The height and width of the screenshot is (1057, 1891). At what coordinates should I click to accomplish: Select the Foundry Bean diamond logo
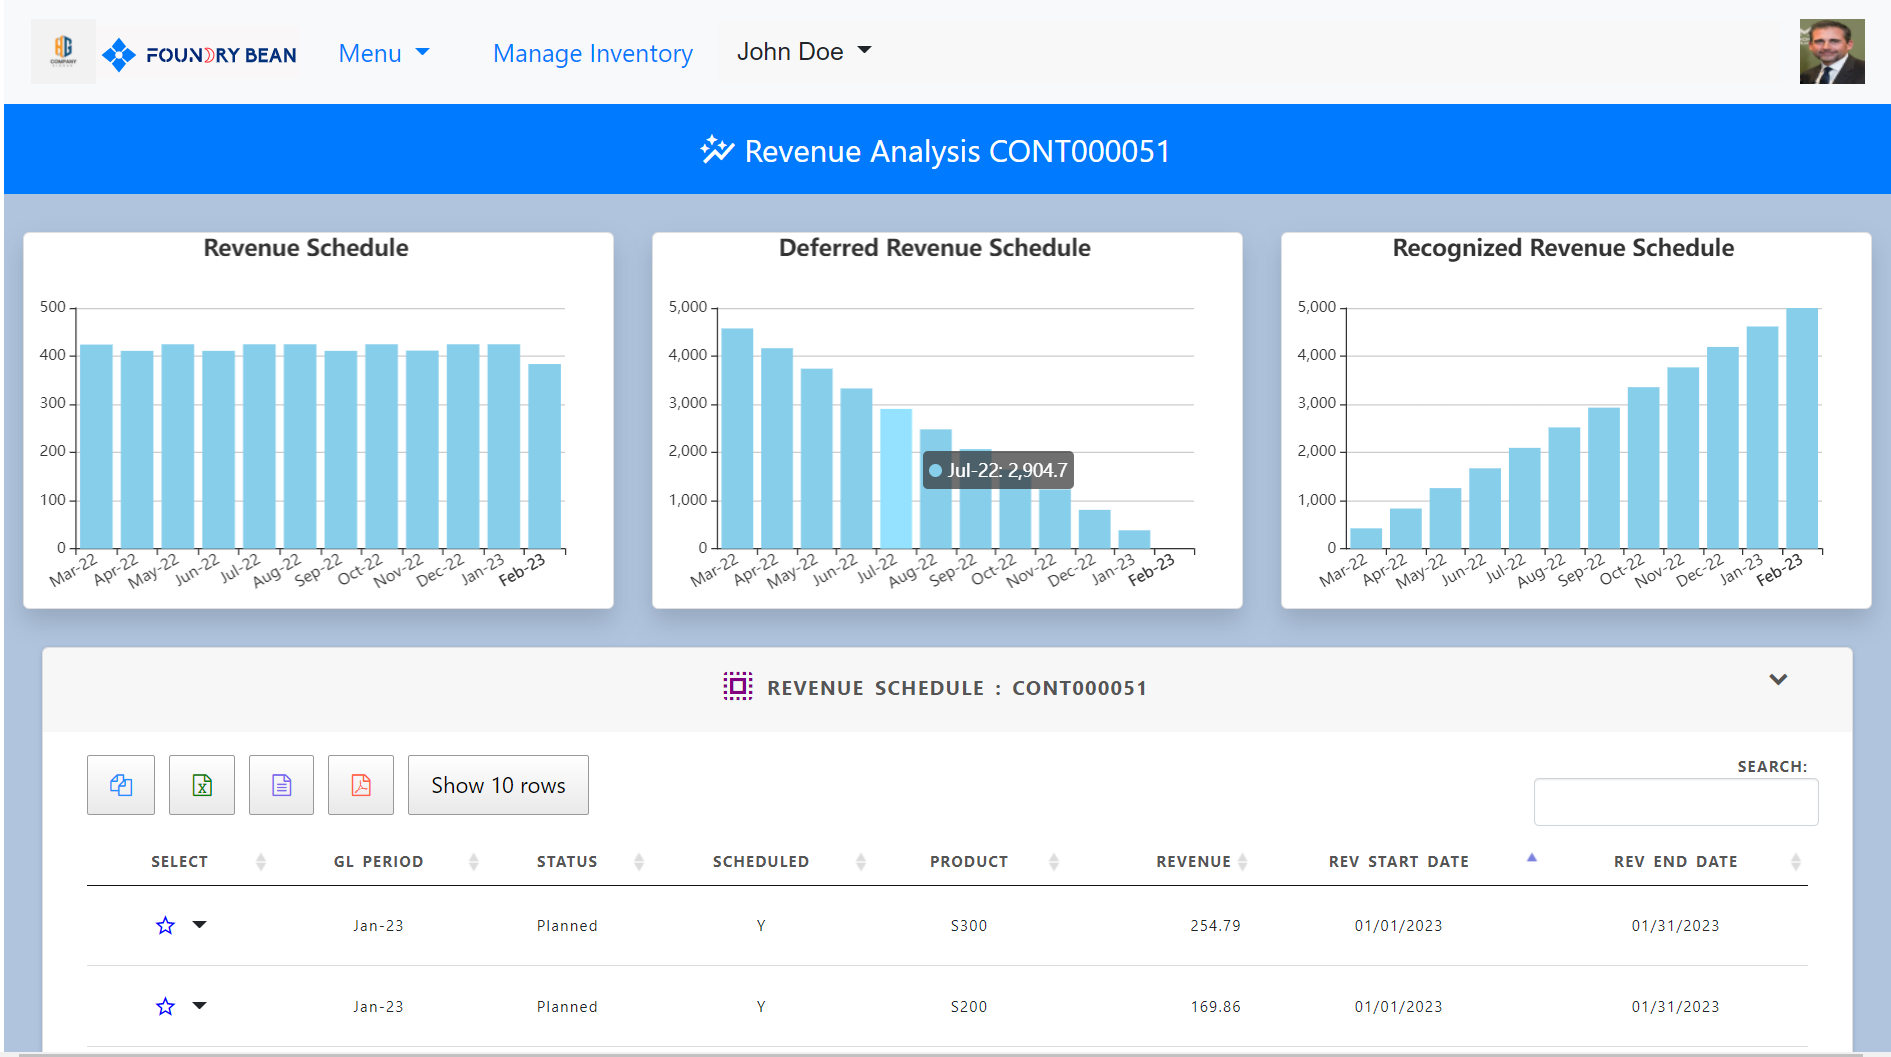pyautogui.click(x=119, y=52)
